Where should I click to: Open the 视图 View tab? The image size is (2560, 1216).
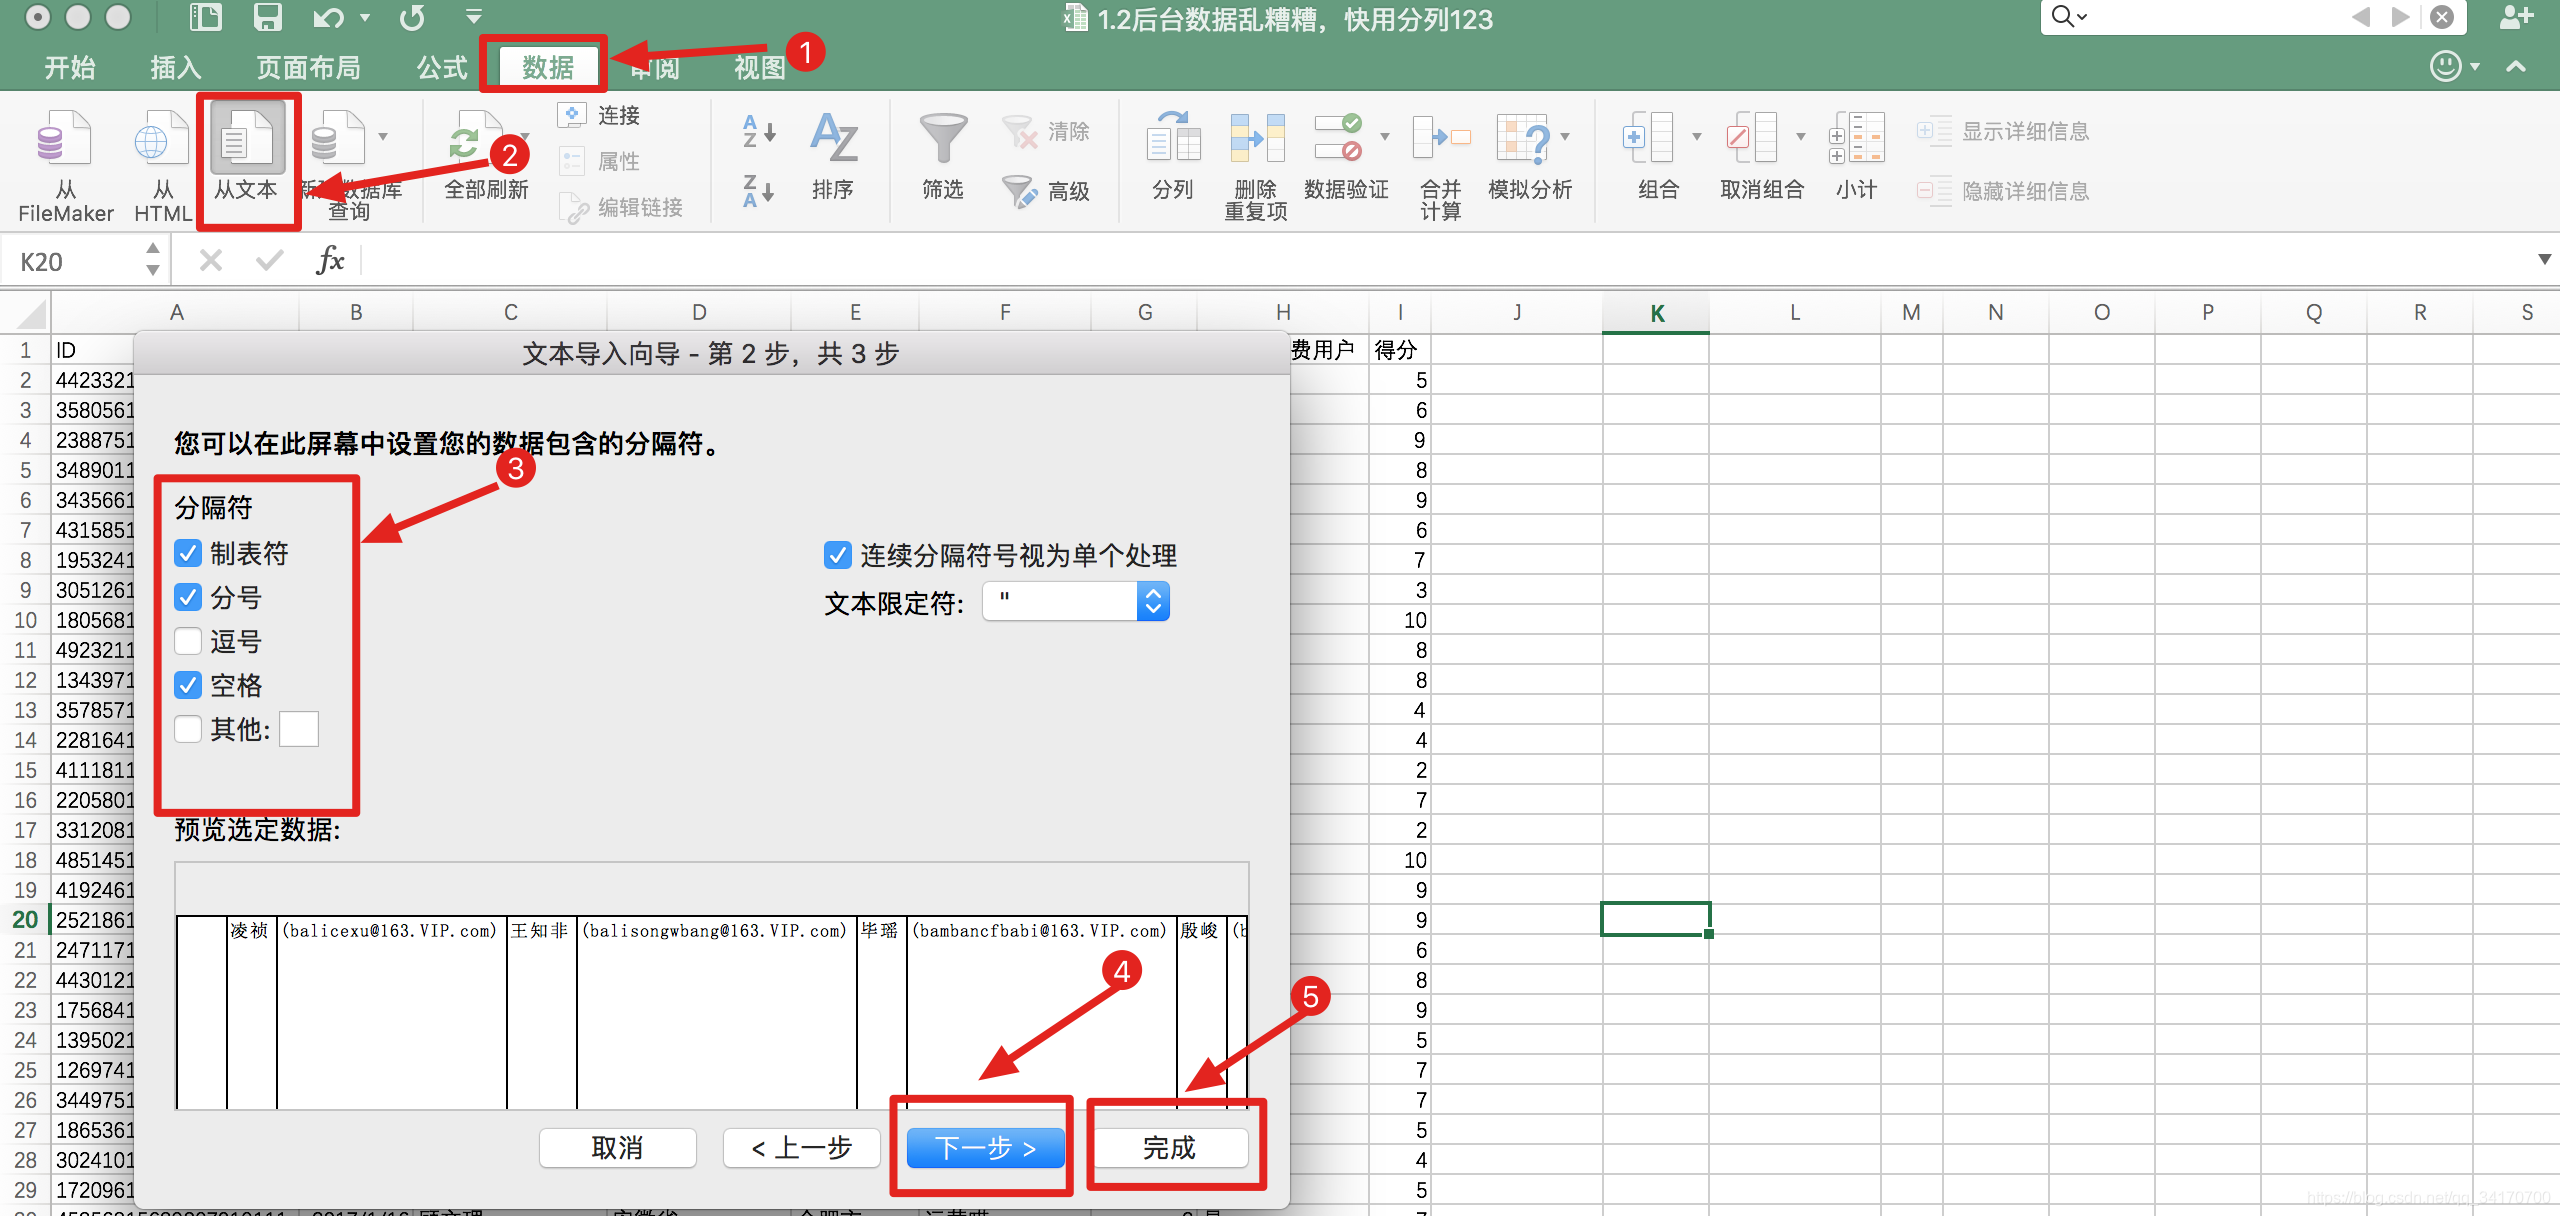pos(760,67)
